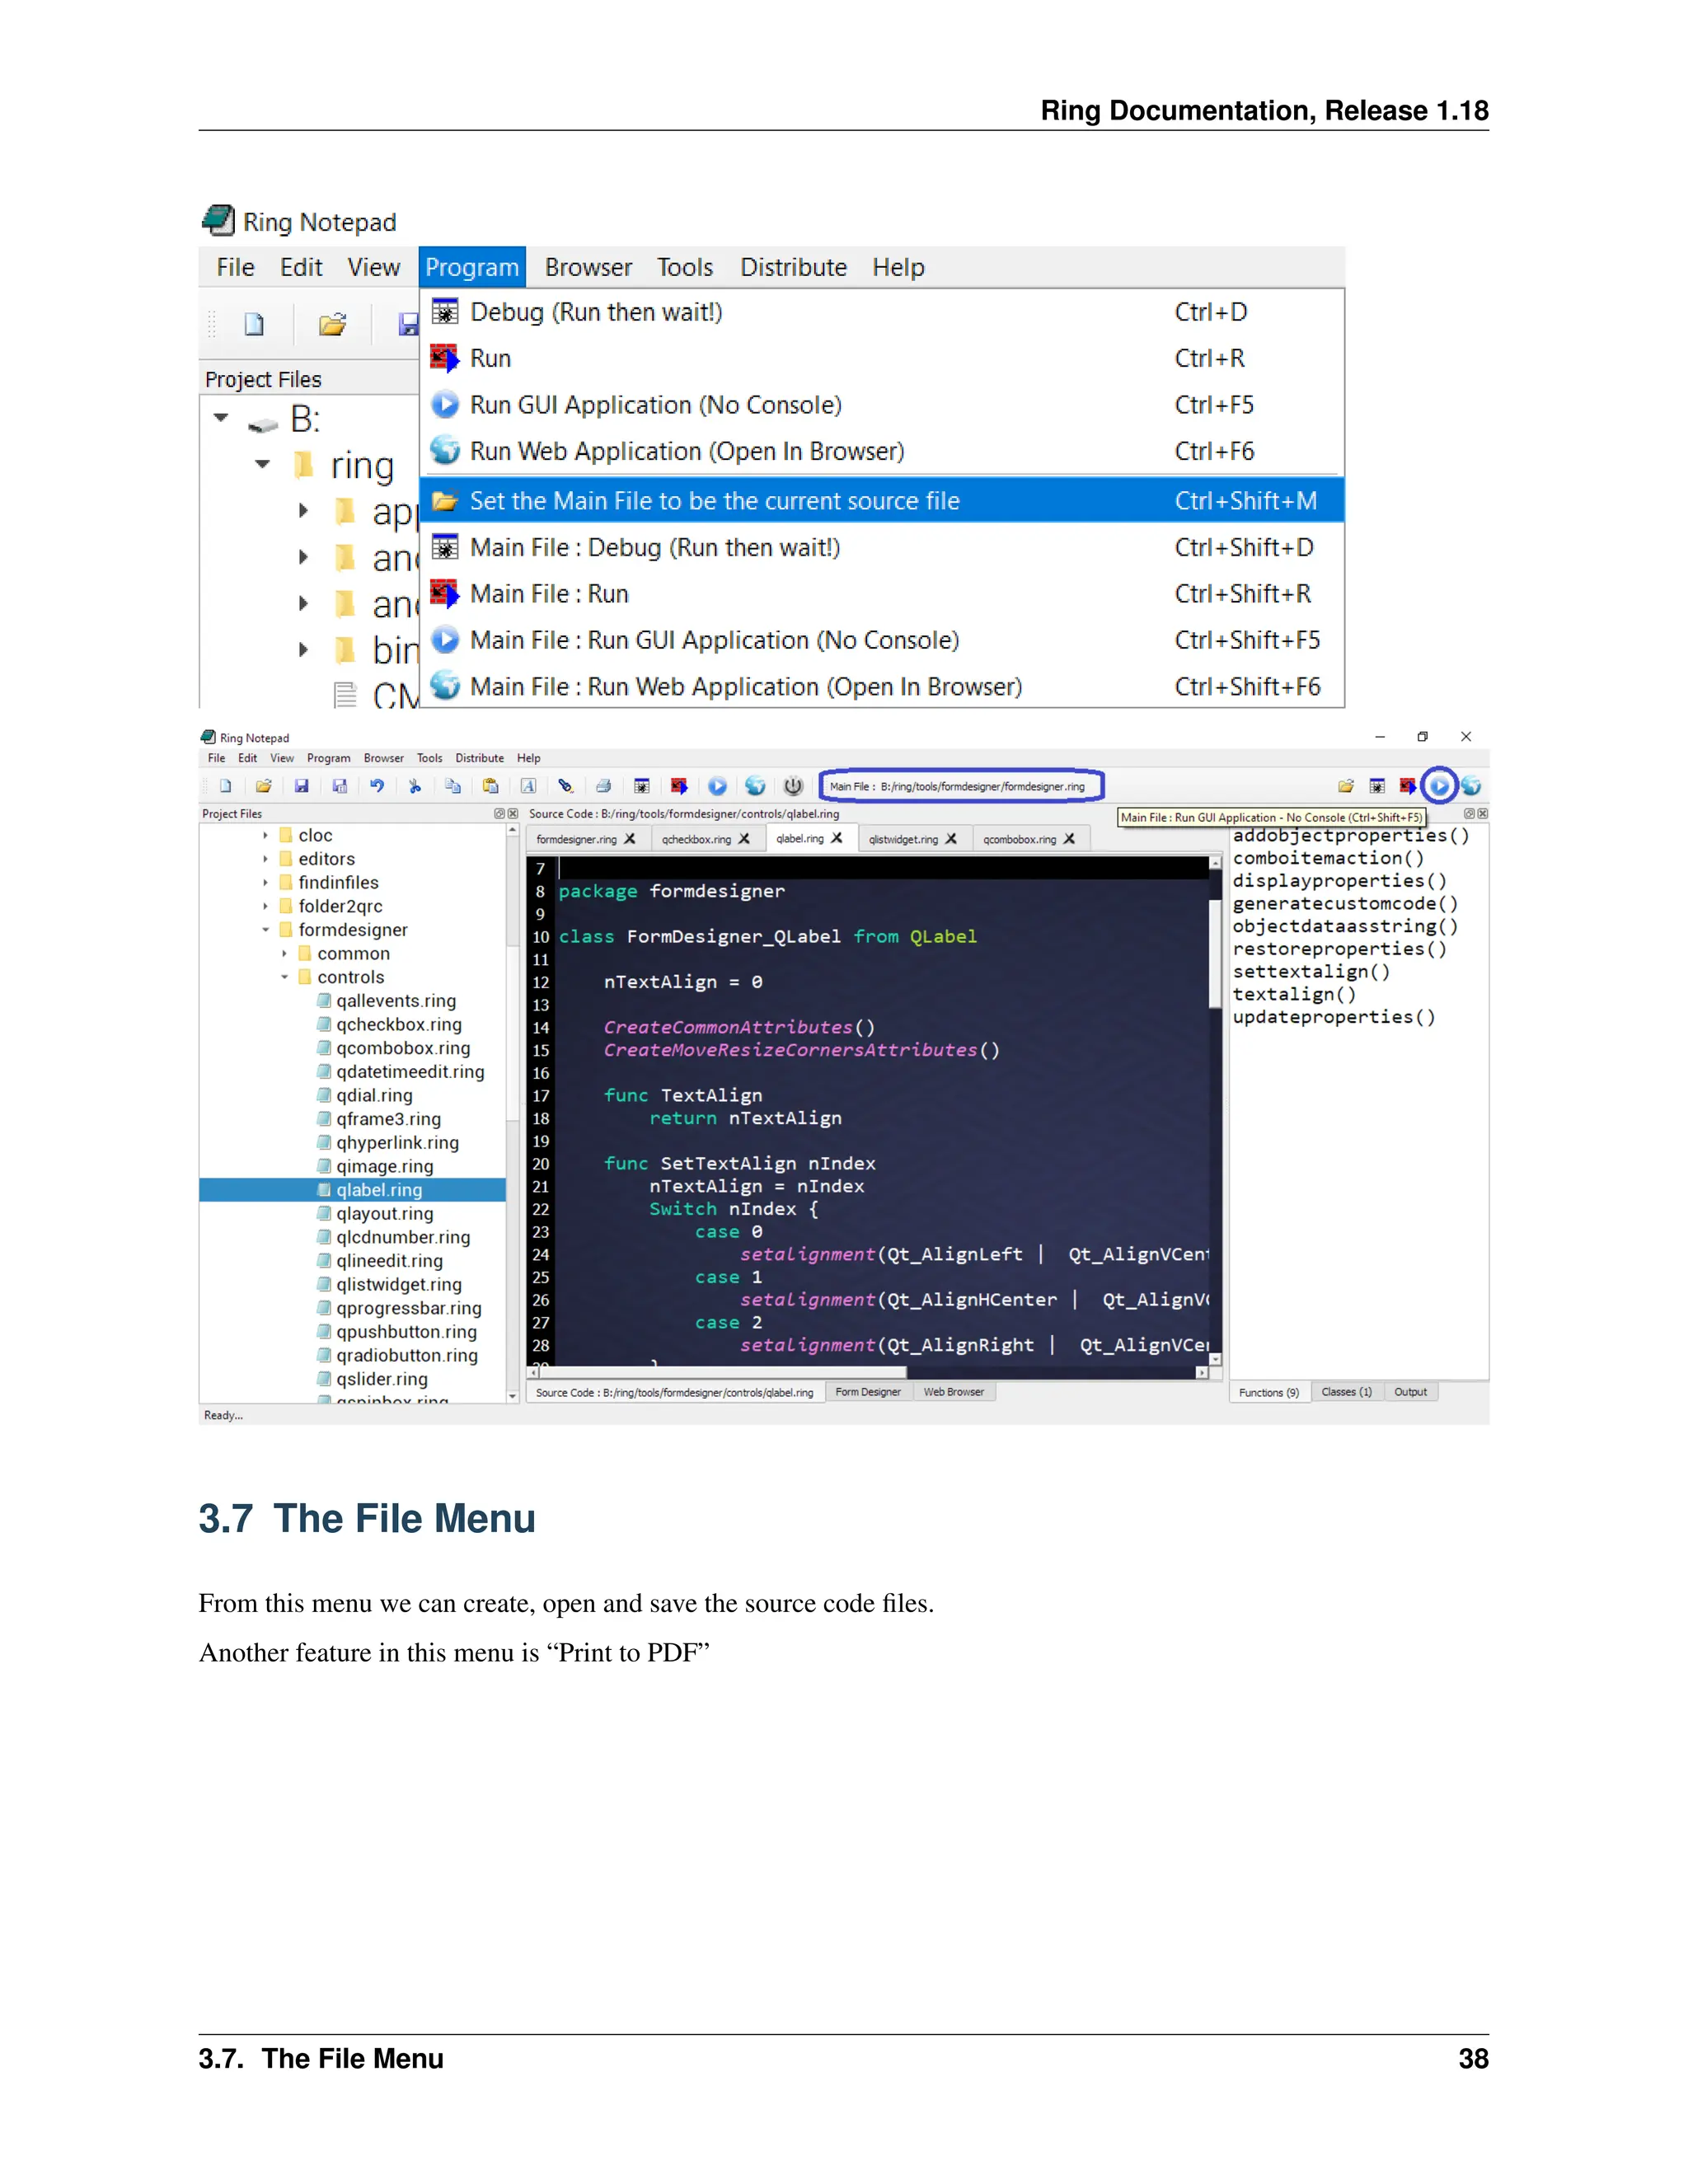This screenshot has width=1688, height=2184.
Task: Choose Main File : Run with Ctrl+Shift+R
Action: pyautogui.click(x=882, y=594)
